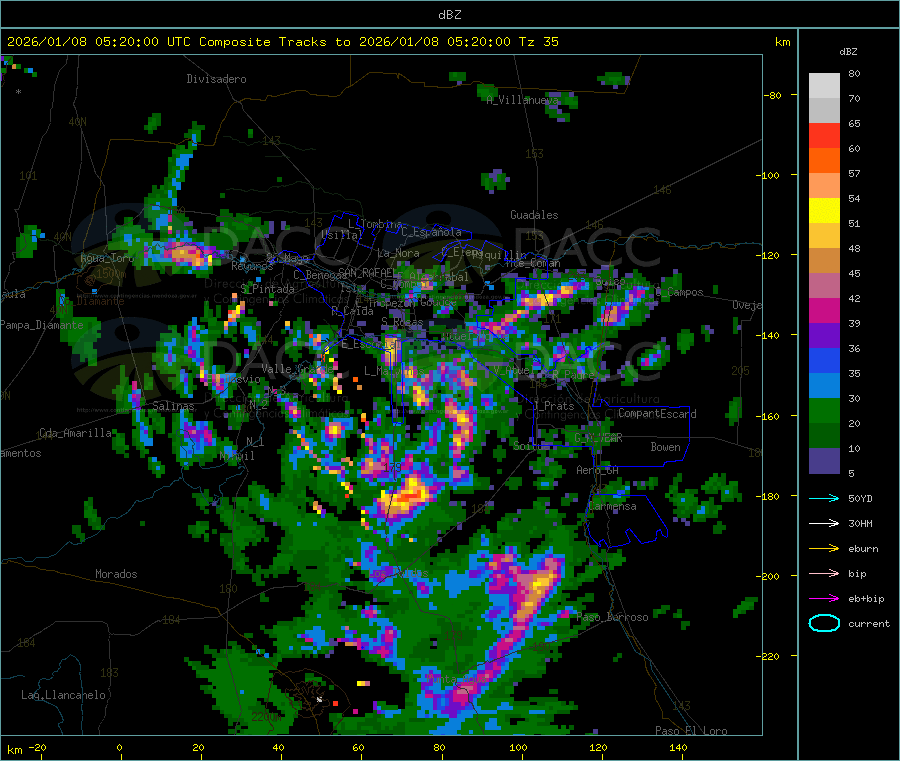Click the 'Composite Tracks to' header text

click(x=275, y=41)
